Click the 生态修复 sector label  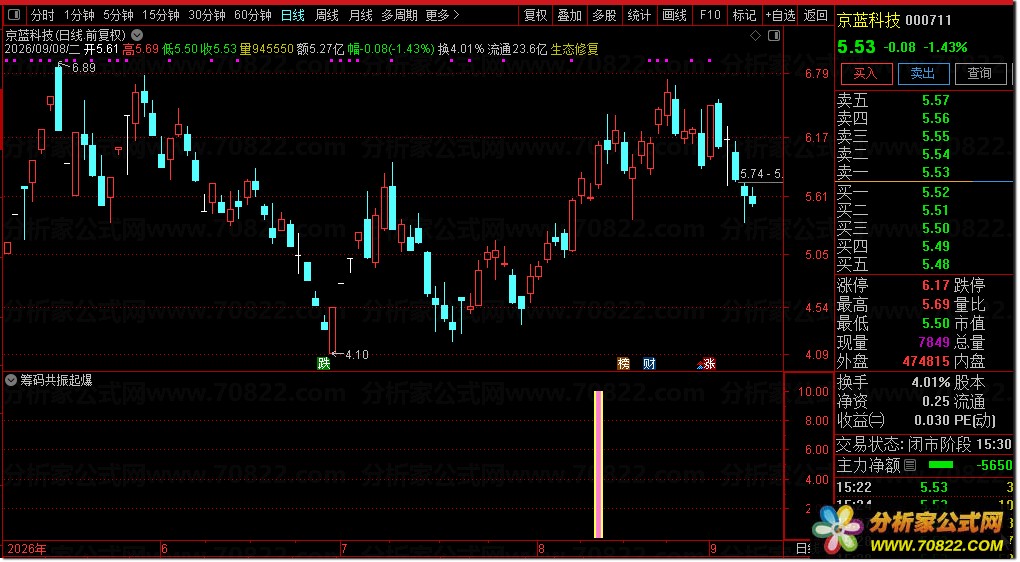574,49
